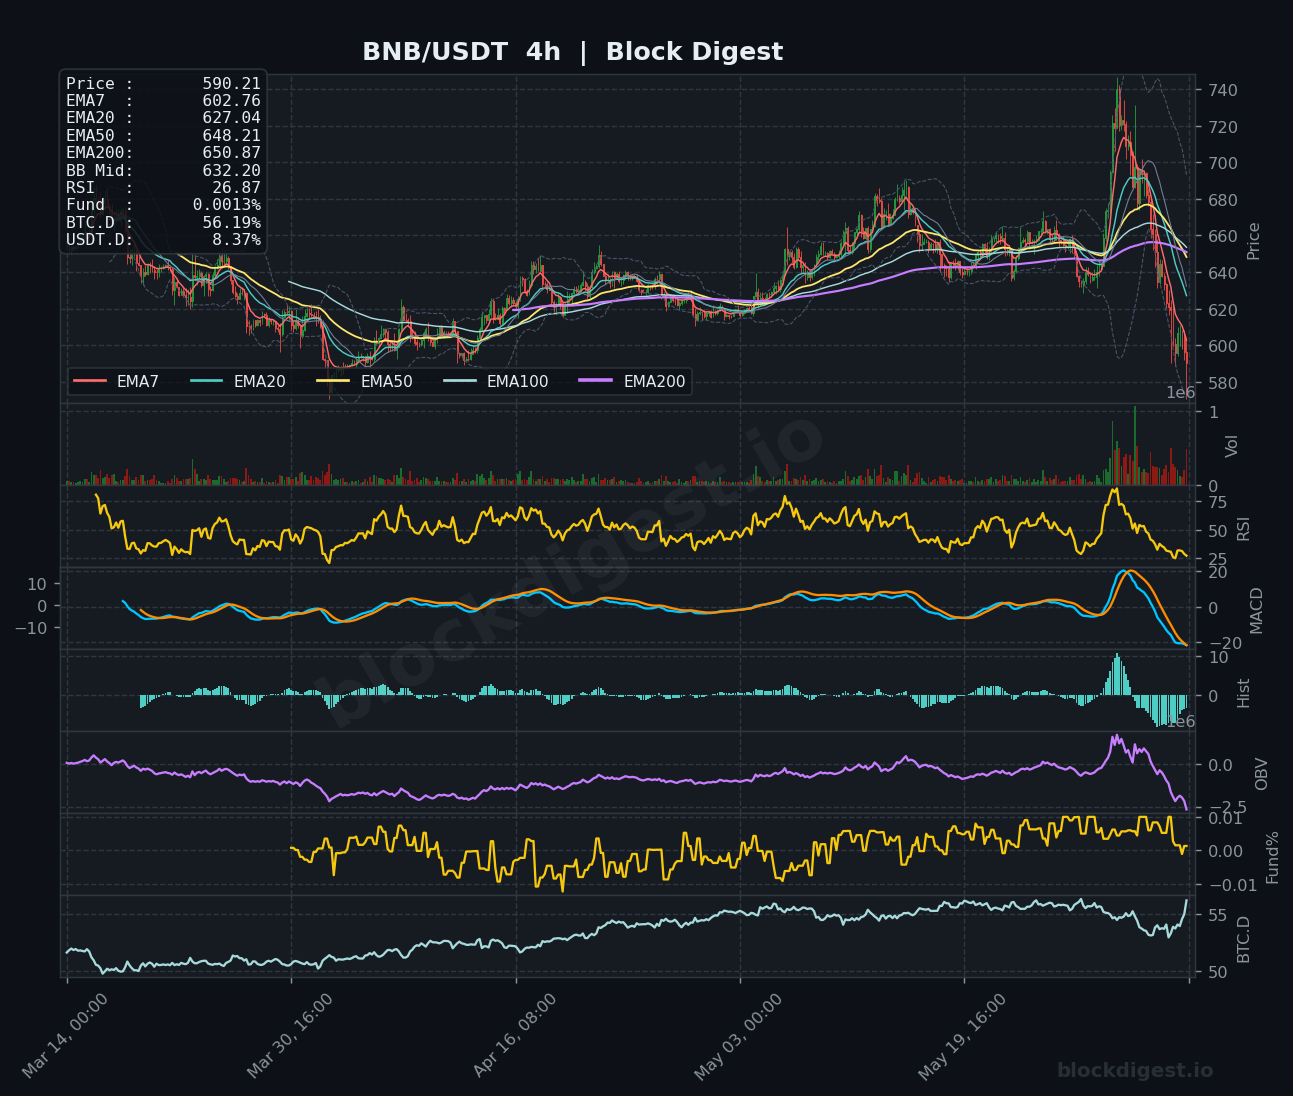Select the EMA50 legend entry
Screen dimensions: 1293x1096
click(364, 381)
